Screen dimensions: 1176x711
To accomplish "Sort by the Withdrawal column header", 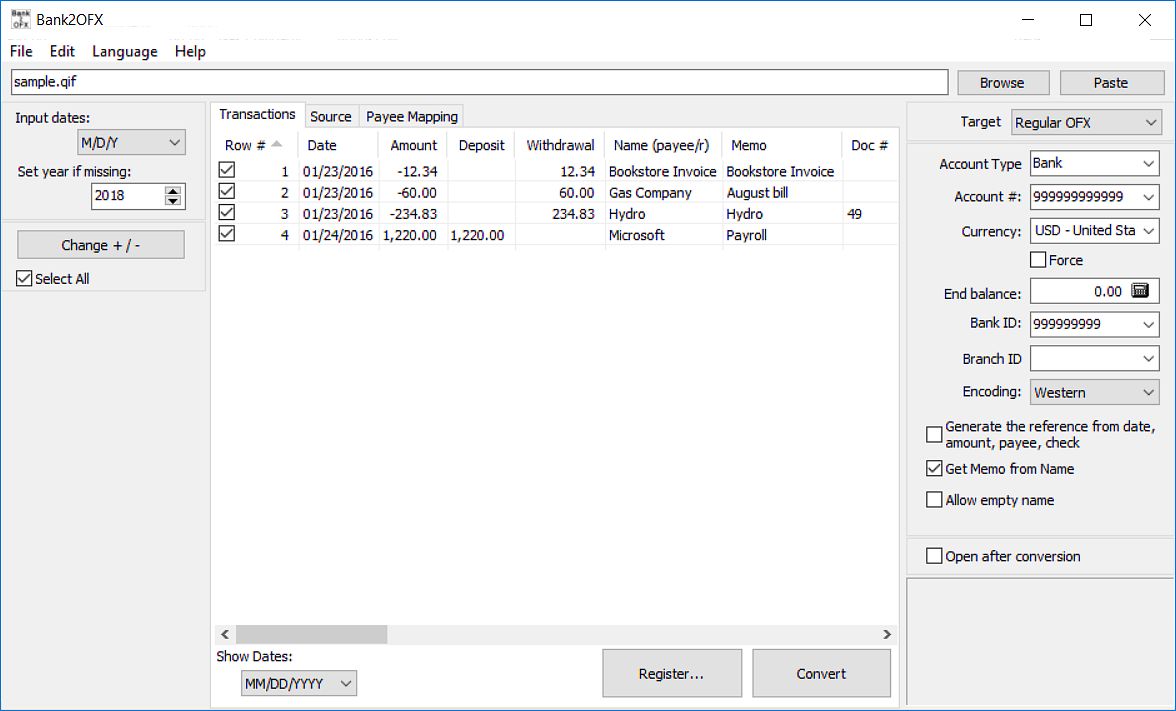I will pyautogui.click(x=560, y=146).
